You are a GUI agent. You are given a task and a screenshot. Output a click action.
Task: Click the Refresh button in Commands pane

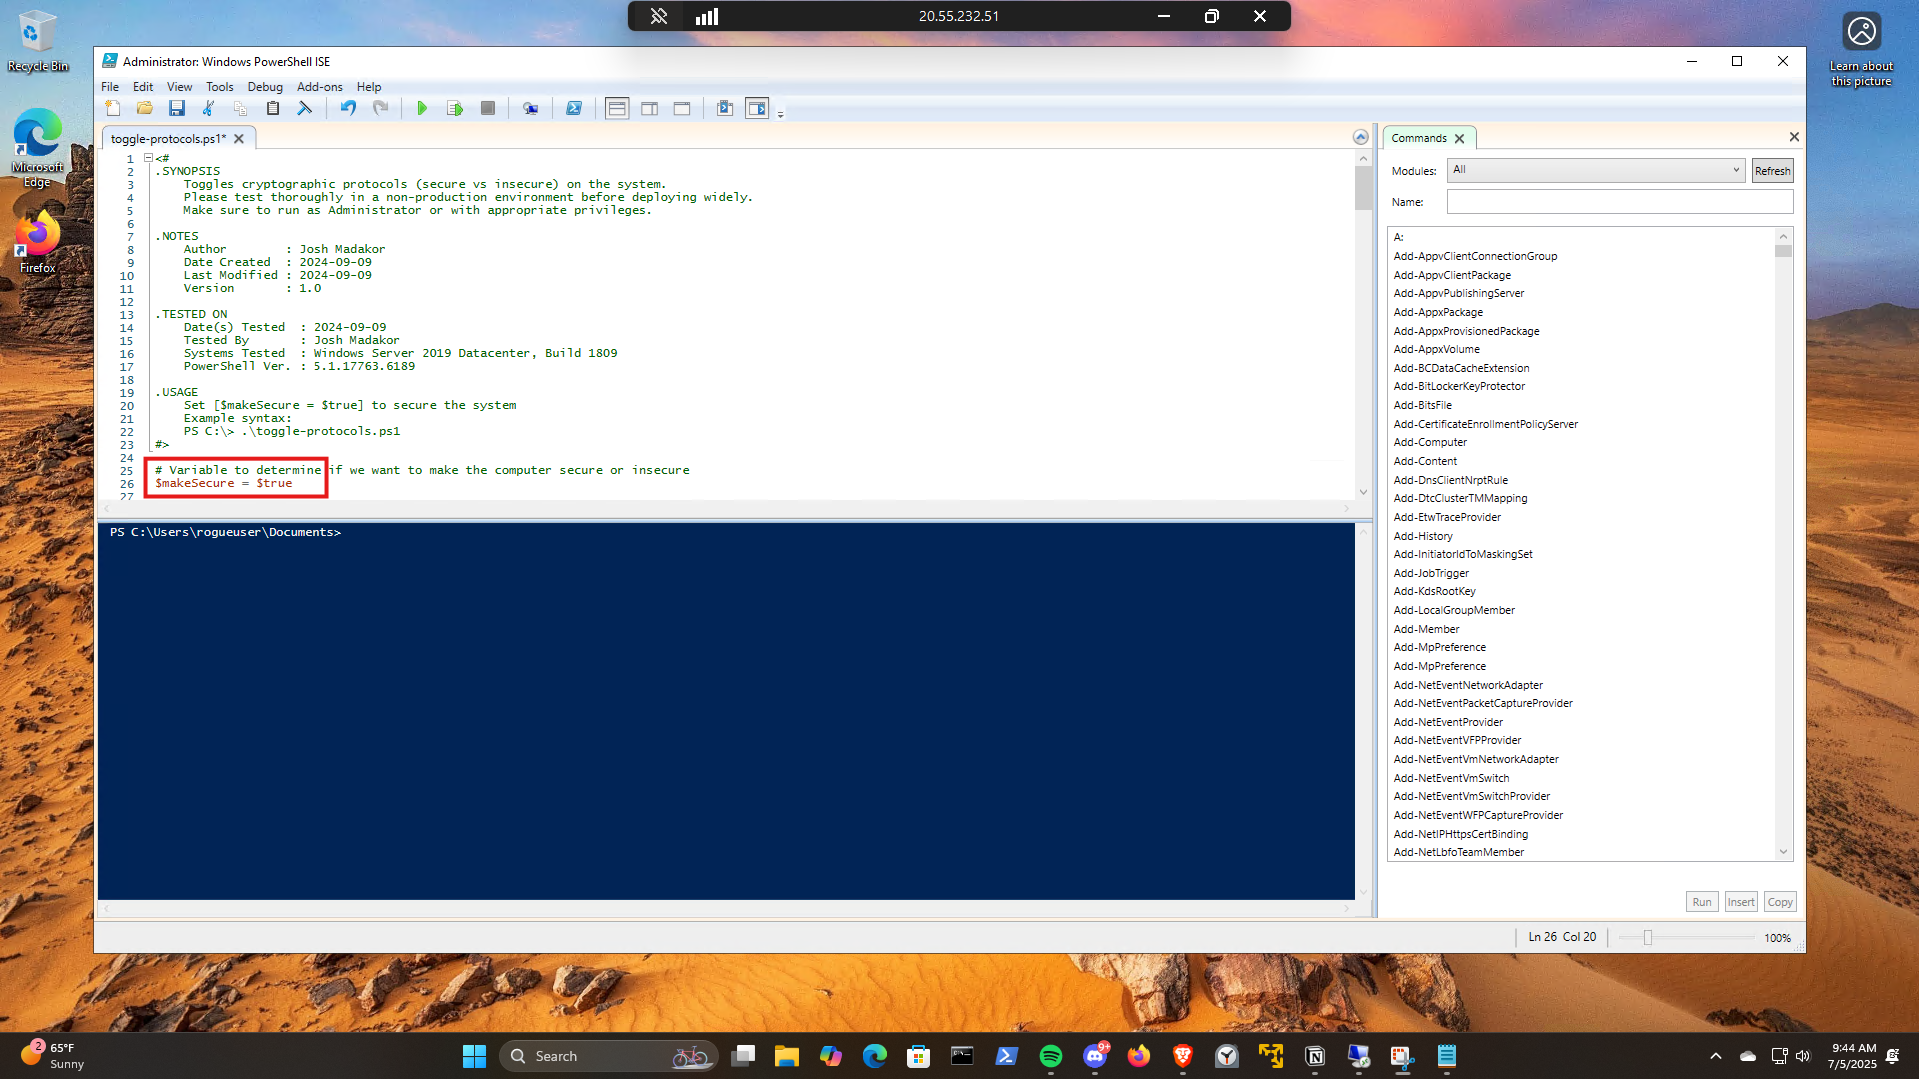pos(1771,171)
